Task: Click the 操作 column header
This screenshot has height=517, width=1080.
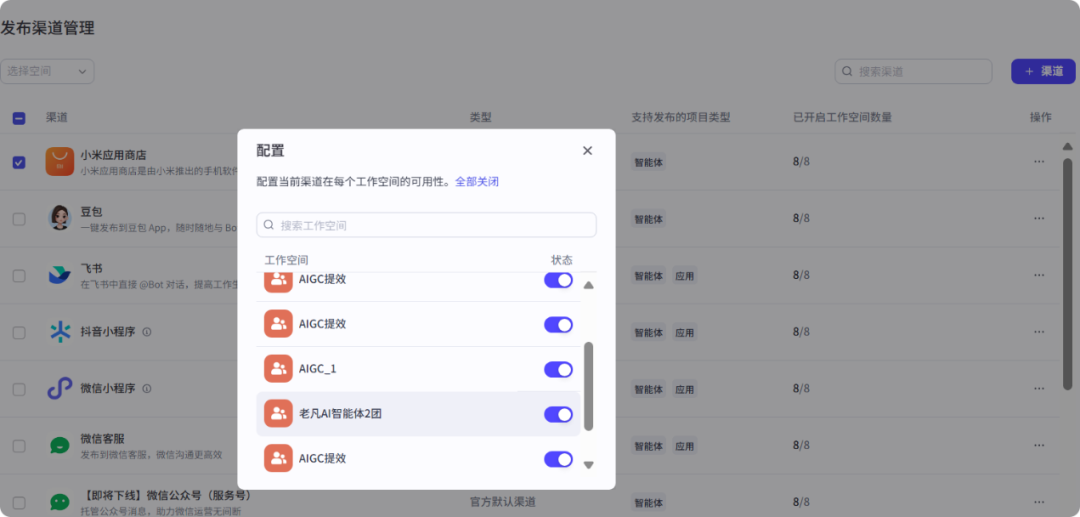Action: tap(1041, 118)
